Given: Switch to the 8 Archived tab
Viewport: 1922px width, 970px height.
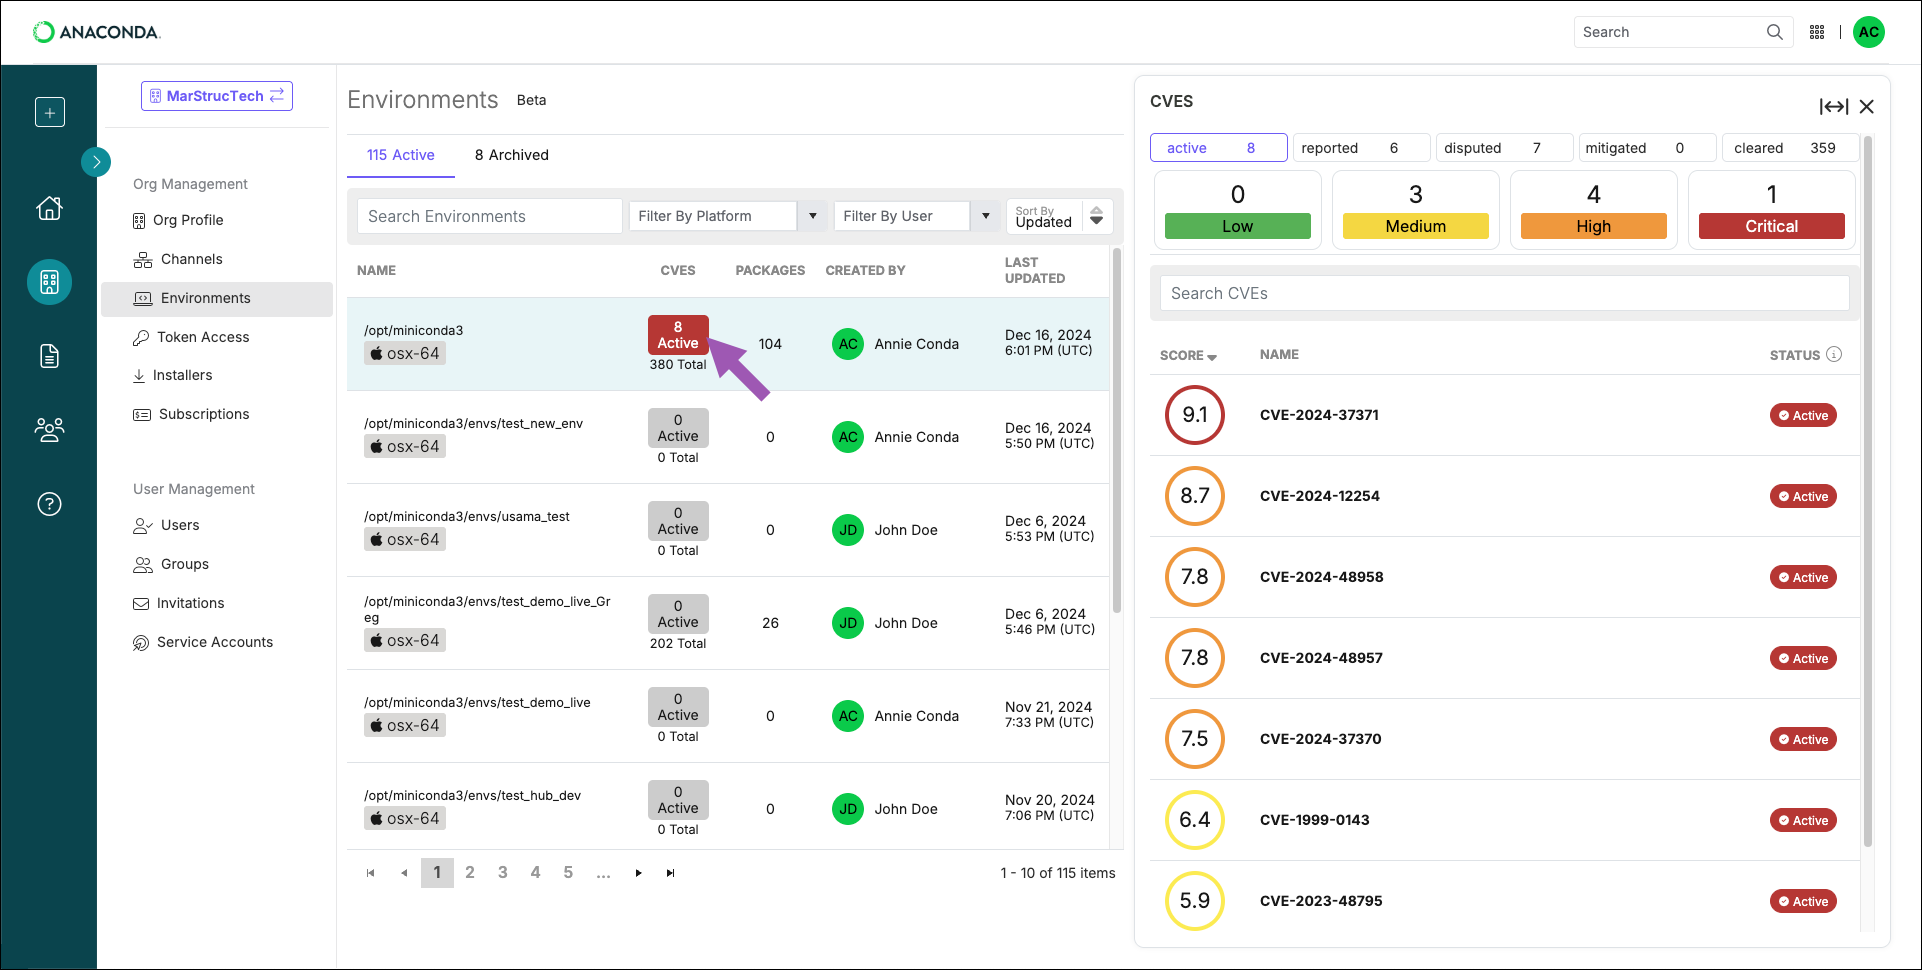Looking at the screenshot, I should [x=511, y=155].
